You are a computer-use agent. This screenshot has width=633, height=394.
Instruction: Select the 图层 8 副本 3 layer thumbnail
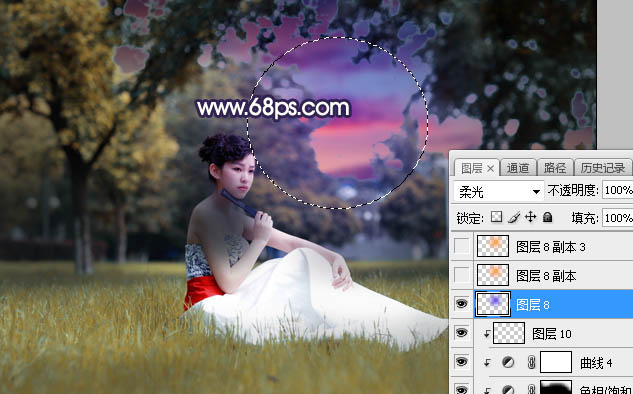[x=493, y=246]
